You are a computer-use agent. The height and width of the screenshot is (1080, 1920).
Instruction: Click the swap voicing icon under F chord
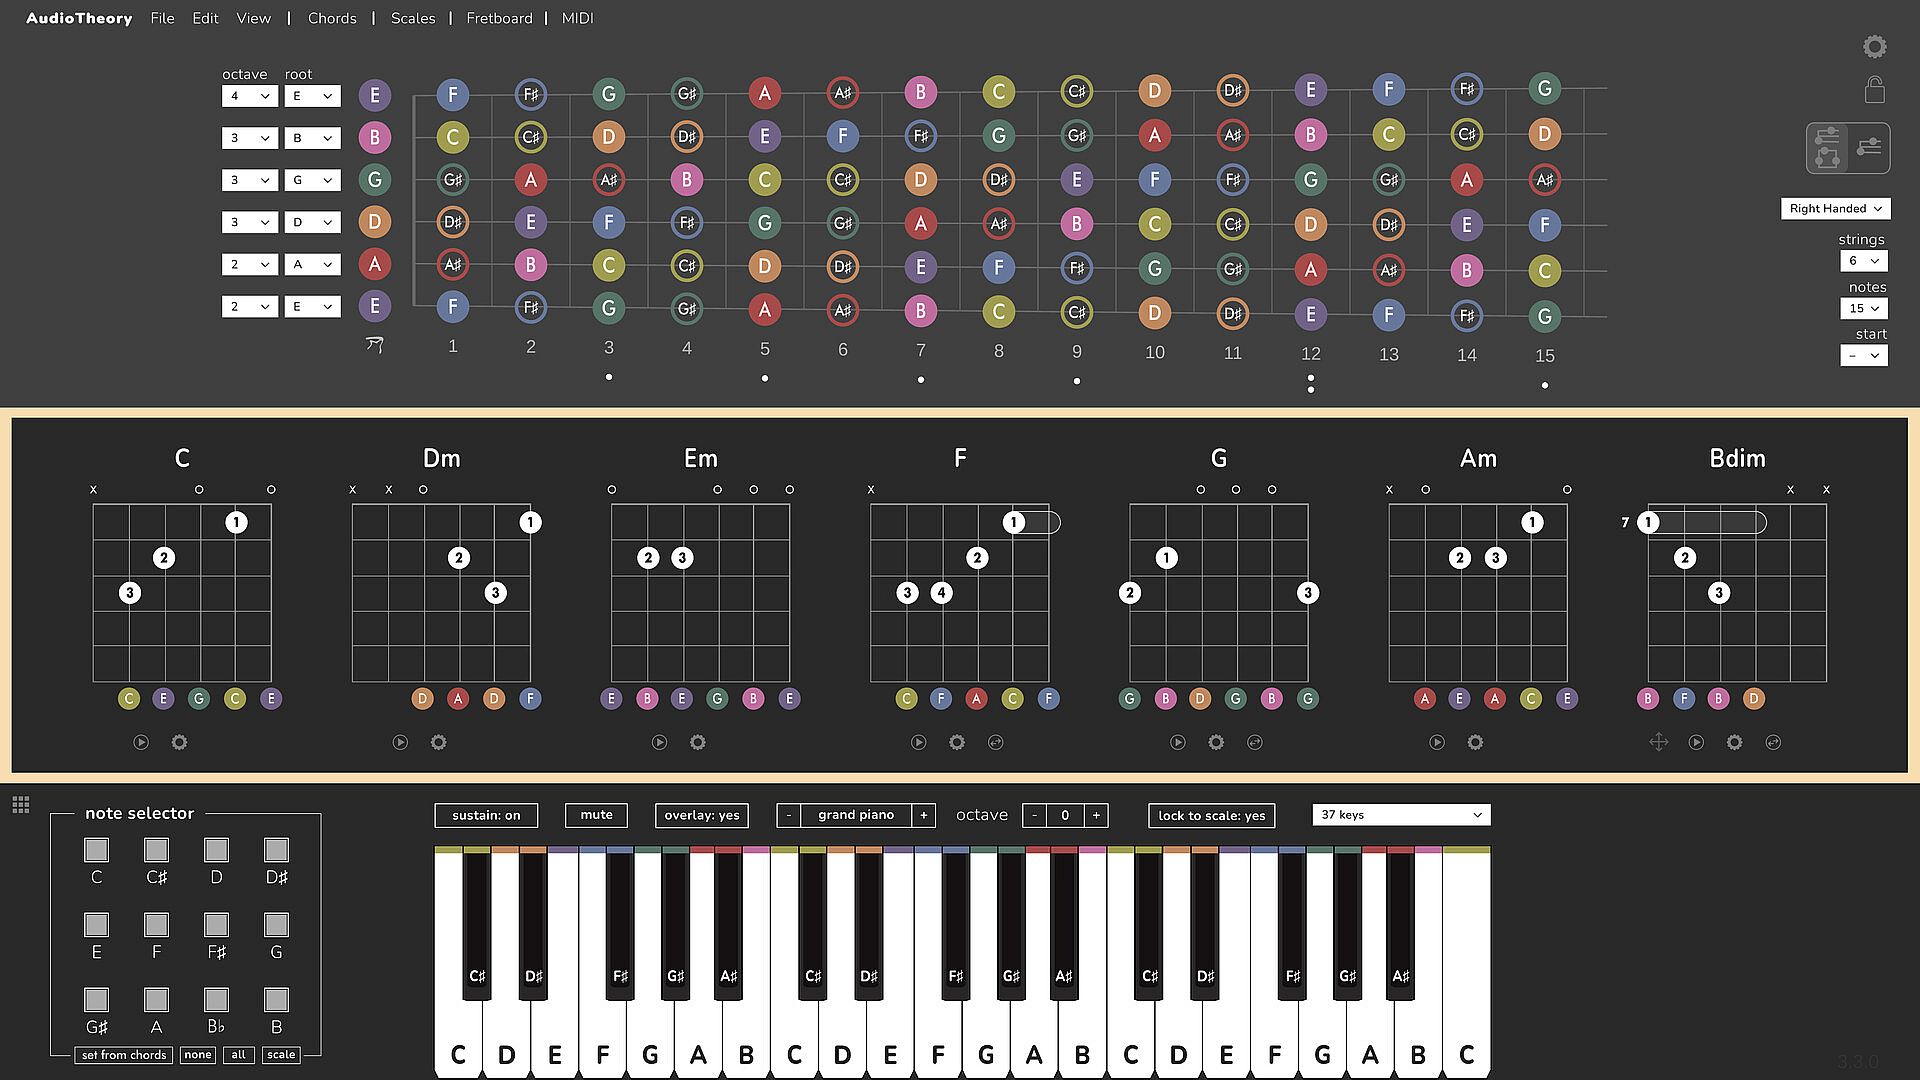[995, 742]
